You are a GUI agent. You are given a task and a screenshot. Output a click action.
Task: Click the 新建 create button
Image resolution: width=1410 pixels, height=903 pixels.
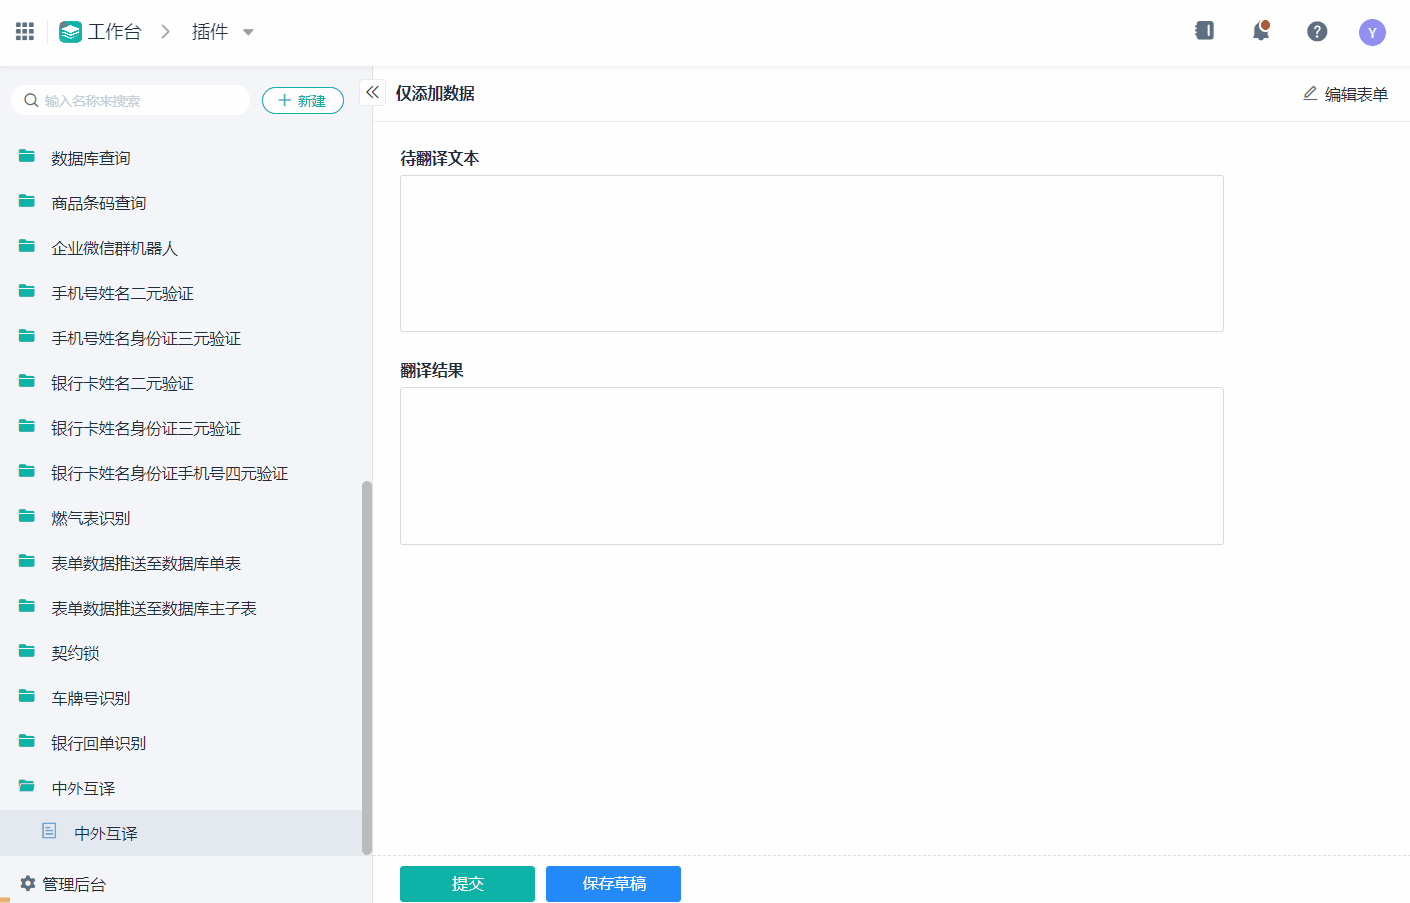coord(302,101)
